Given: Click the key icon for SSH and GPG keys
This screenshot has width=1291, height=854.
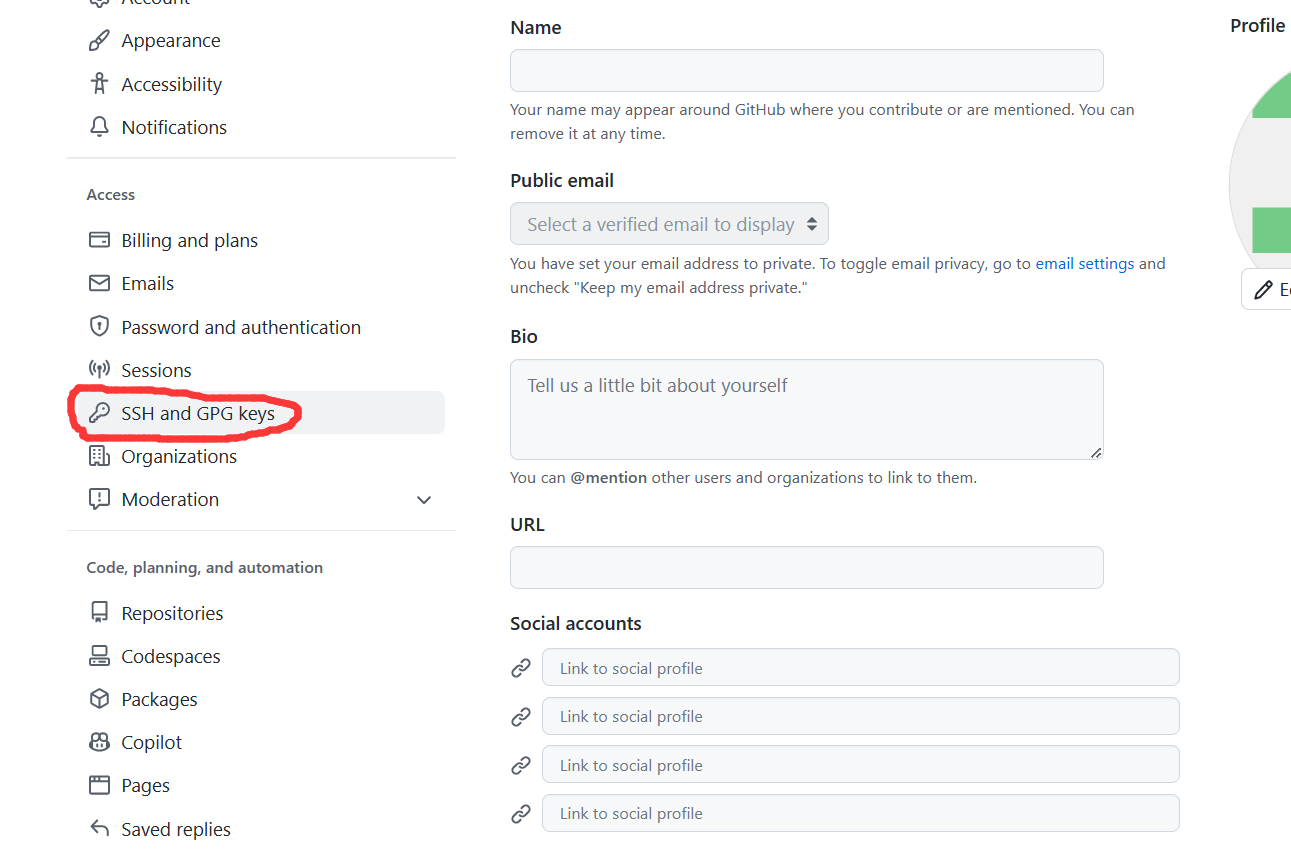Looking at the screenshot, I should coord(99,413).
